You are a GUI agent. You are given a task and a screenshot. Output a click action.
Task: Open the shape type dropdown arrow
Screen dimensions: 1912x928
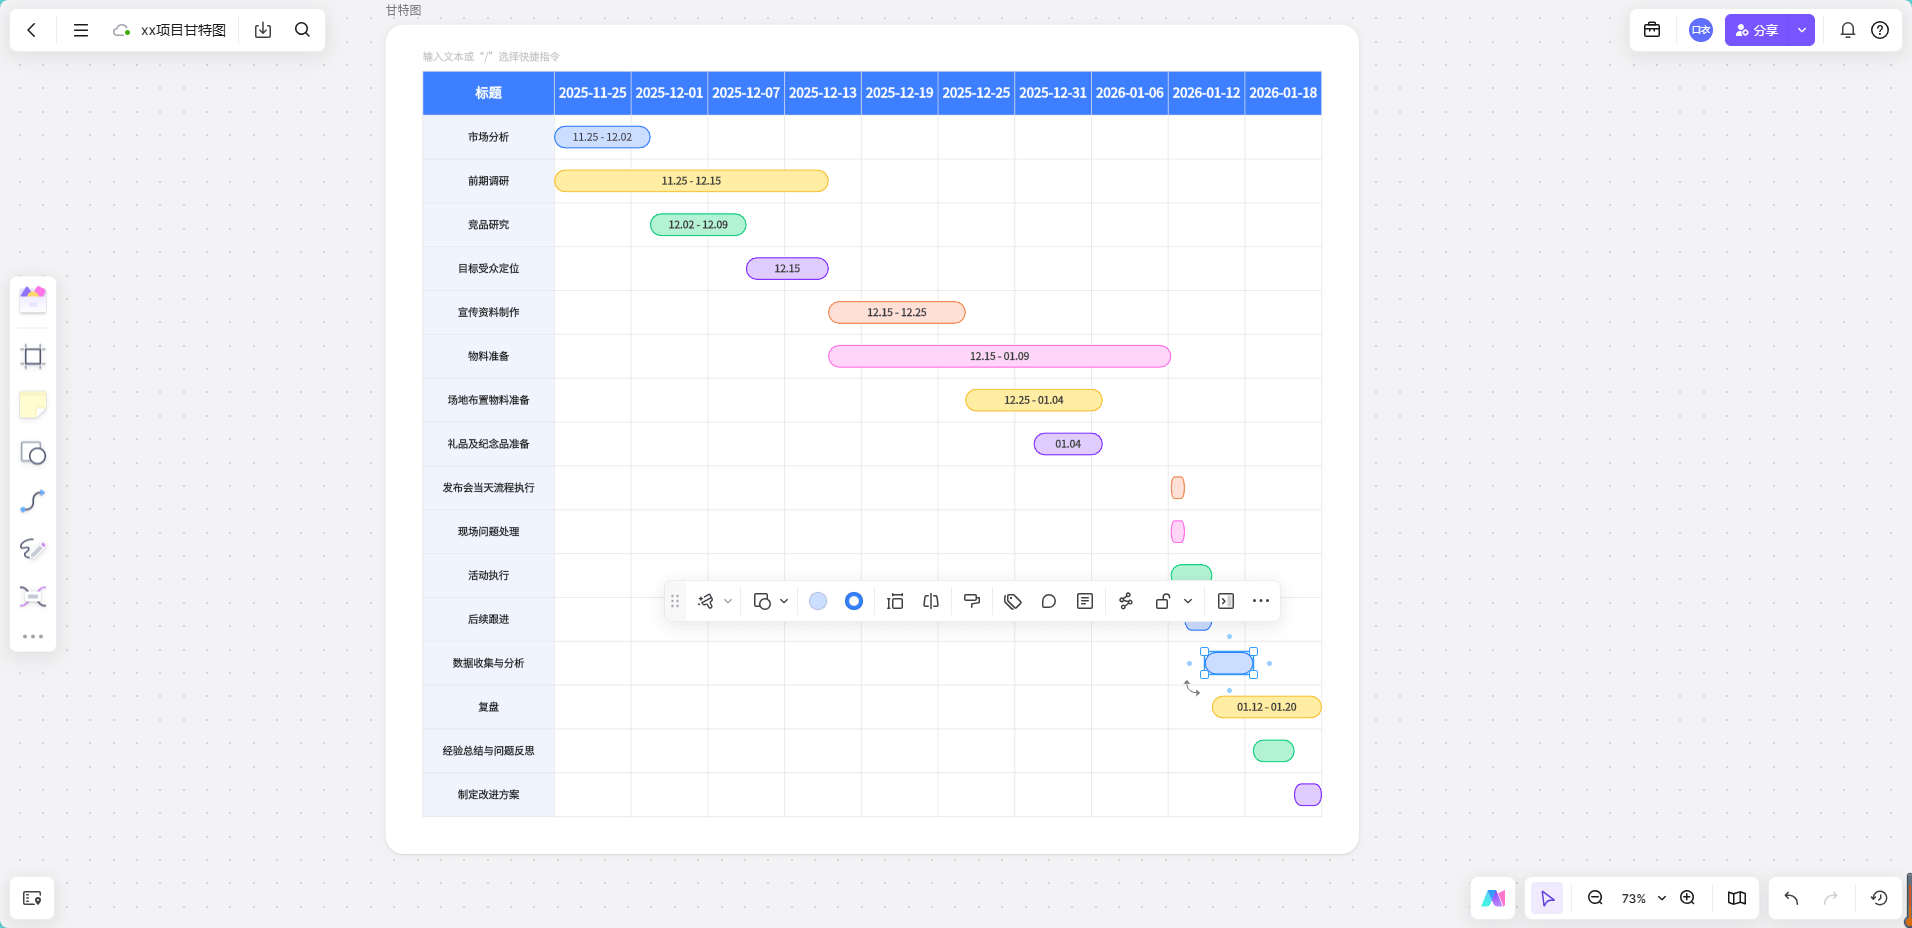point(784,601)
